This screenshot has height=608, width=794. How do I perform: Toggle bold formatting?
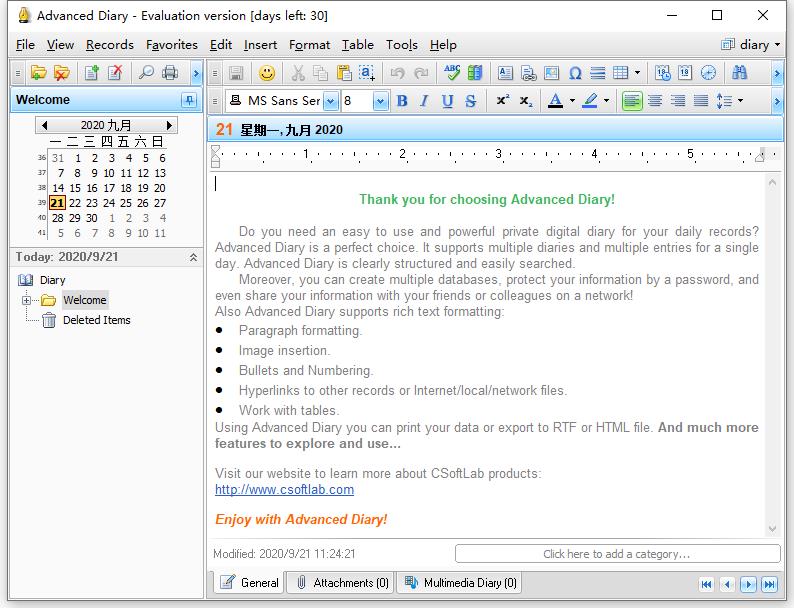[x=402, y=101]
